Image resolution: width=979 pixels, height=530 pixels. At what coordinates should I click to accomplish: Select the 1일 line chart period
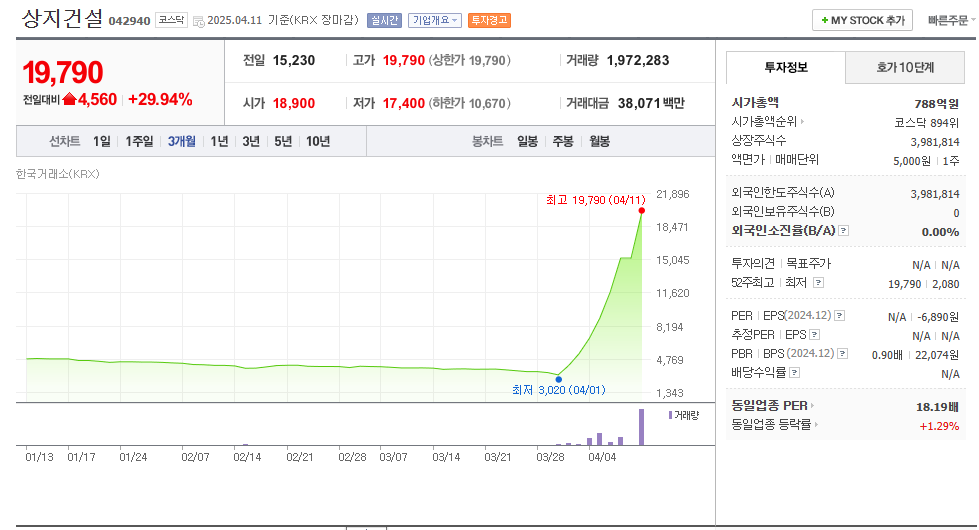tap(102, 142)
